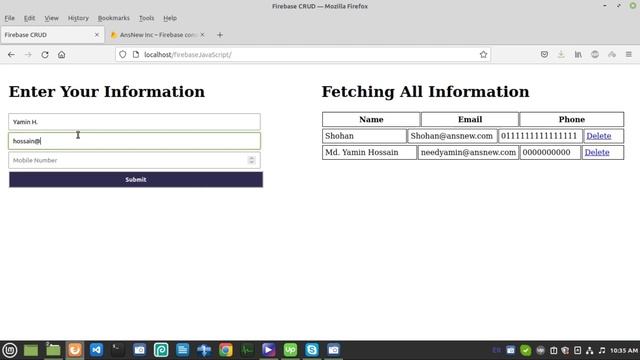Click the address bar showing localhost/FirebaseJavaScript/
Screen dimensions: 640x360
click(303, 54)
